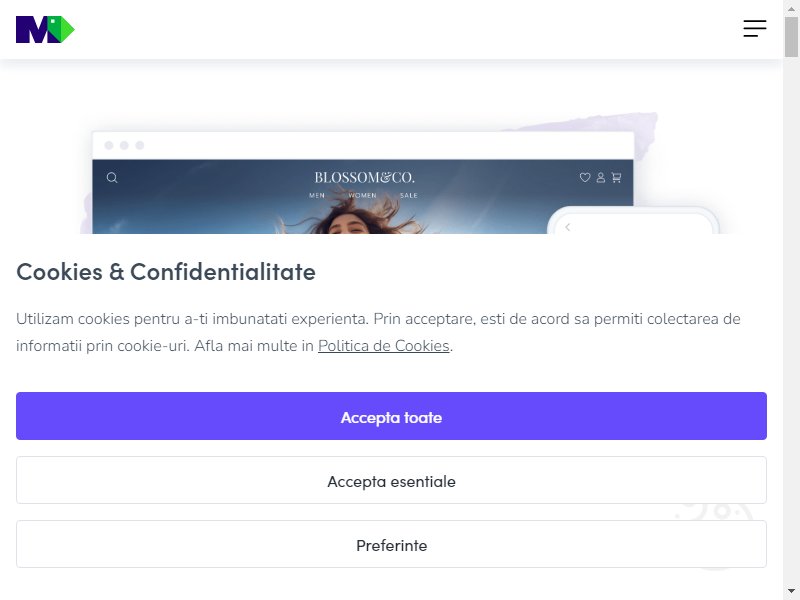Choose Accepta esentiale option
Image resolution: width=800 pixels, height=600 pixels.
[391, 480]
